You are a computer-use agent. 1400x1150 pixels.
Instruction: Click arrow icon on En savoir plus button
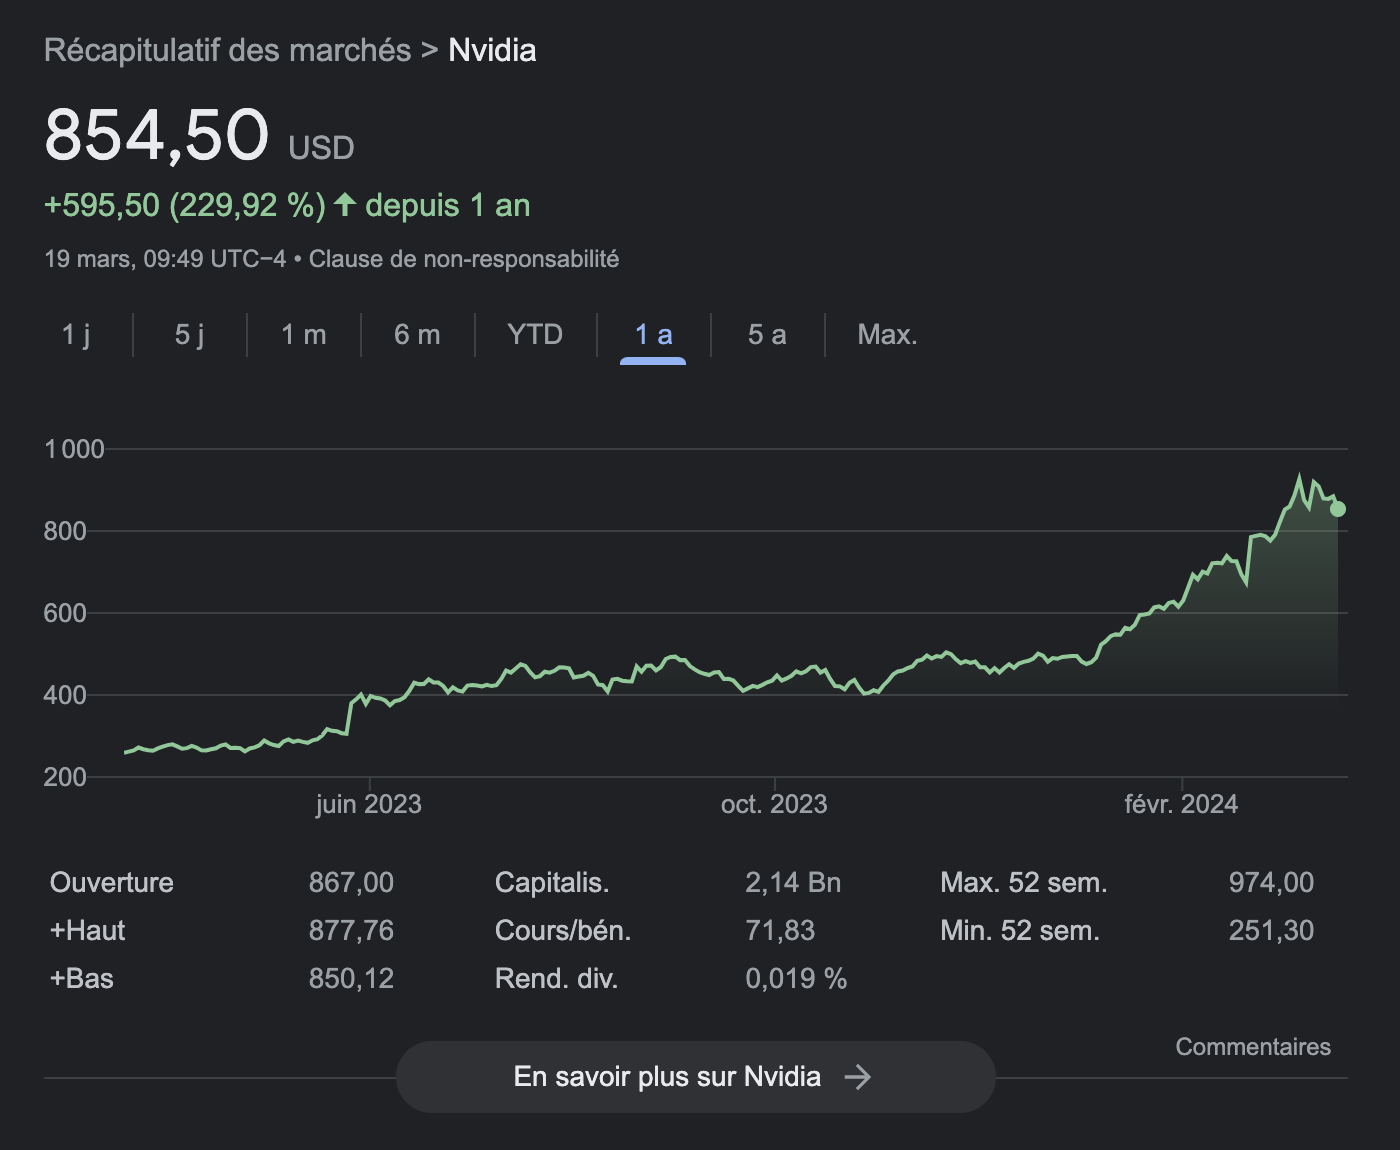pyautogui.click(x=858, y=1077)
